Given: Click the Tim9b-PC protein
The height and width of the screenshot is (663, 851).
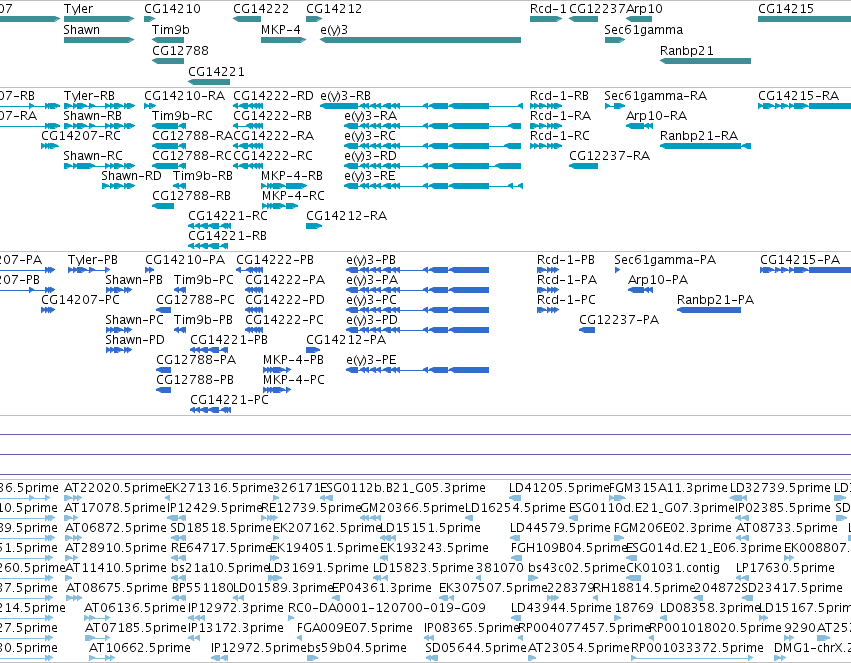Looking at the screenshot, I should click(x=180, y=290).
